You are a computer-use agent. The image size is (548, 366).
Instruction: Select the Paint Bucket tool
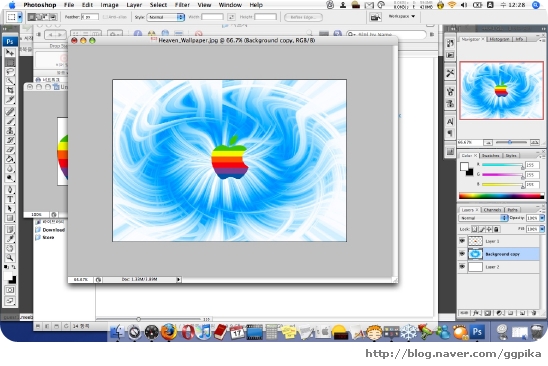click(10, 159)
